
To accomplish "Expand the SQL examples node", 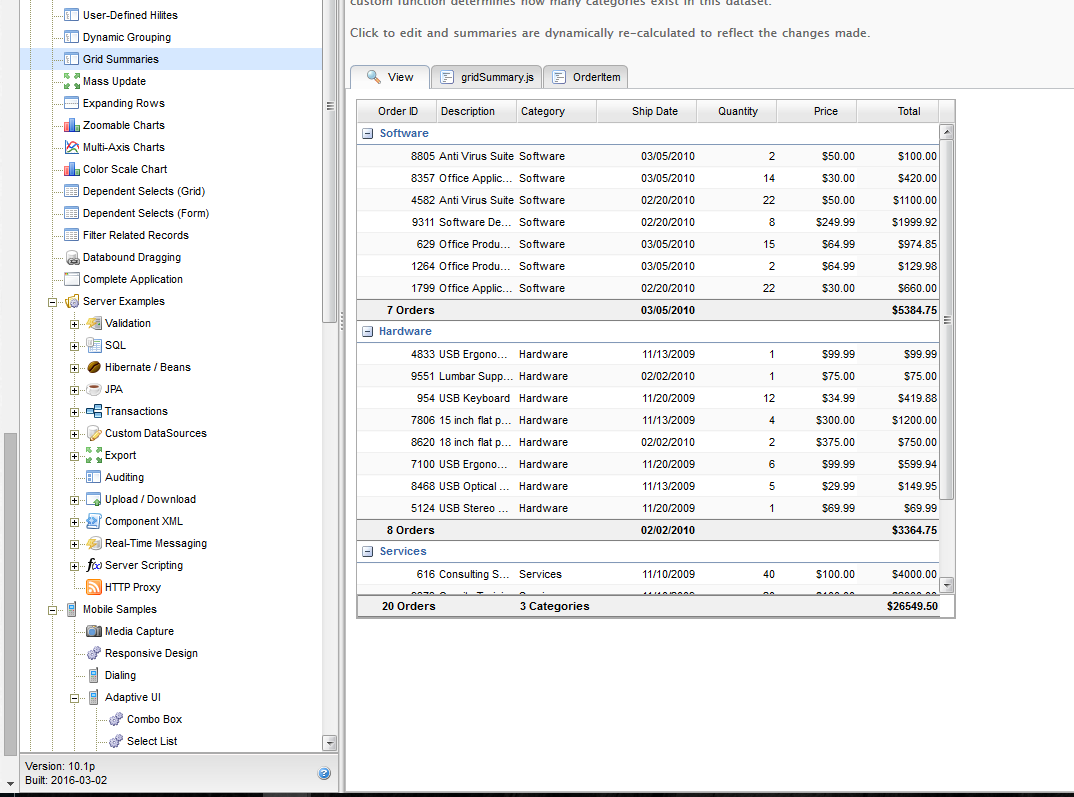I will tap(74, 346).
